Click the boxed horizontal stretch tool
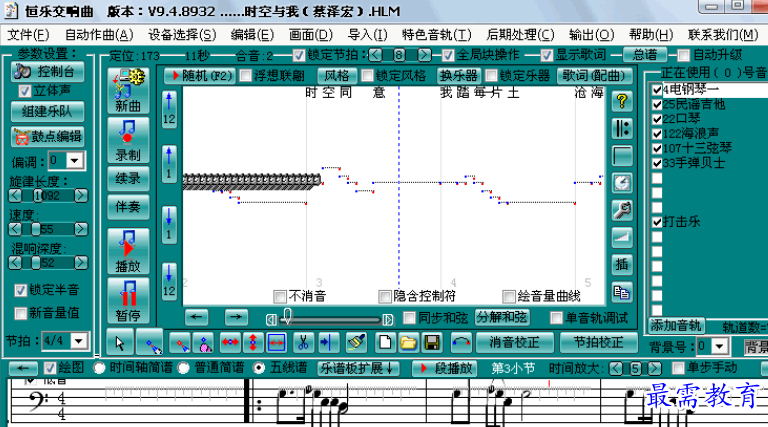This screenshot has height=427, width=768. 276,343
